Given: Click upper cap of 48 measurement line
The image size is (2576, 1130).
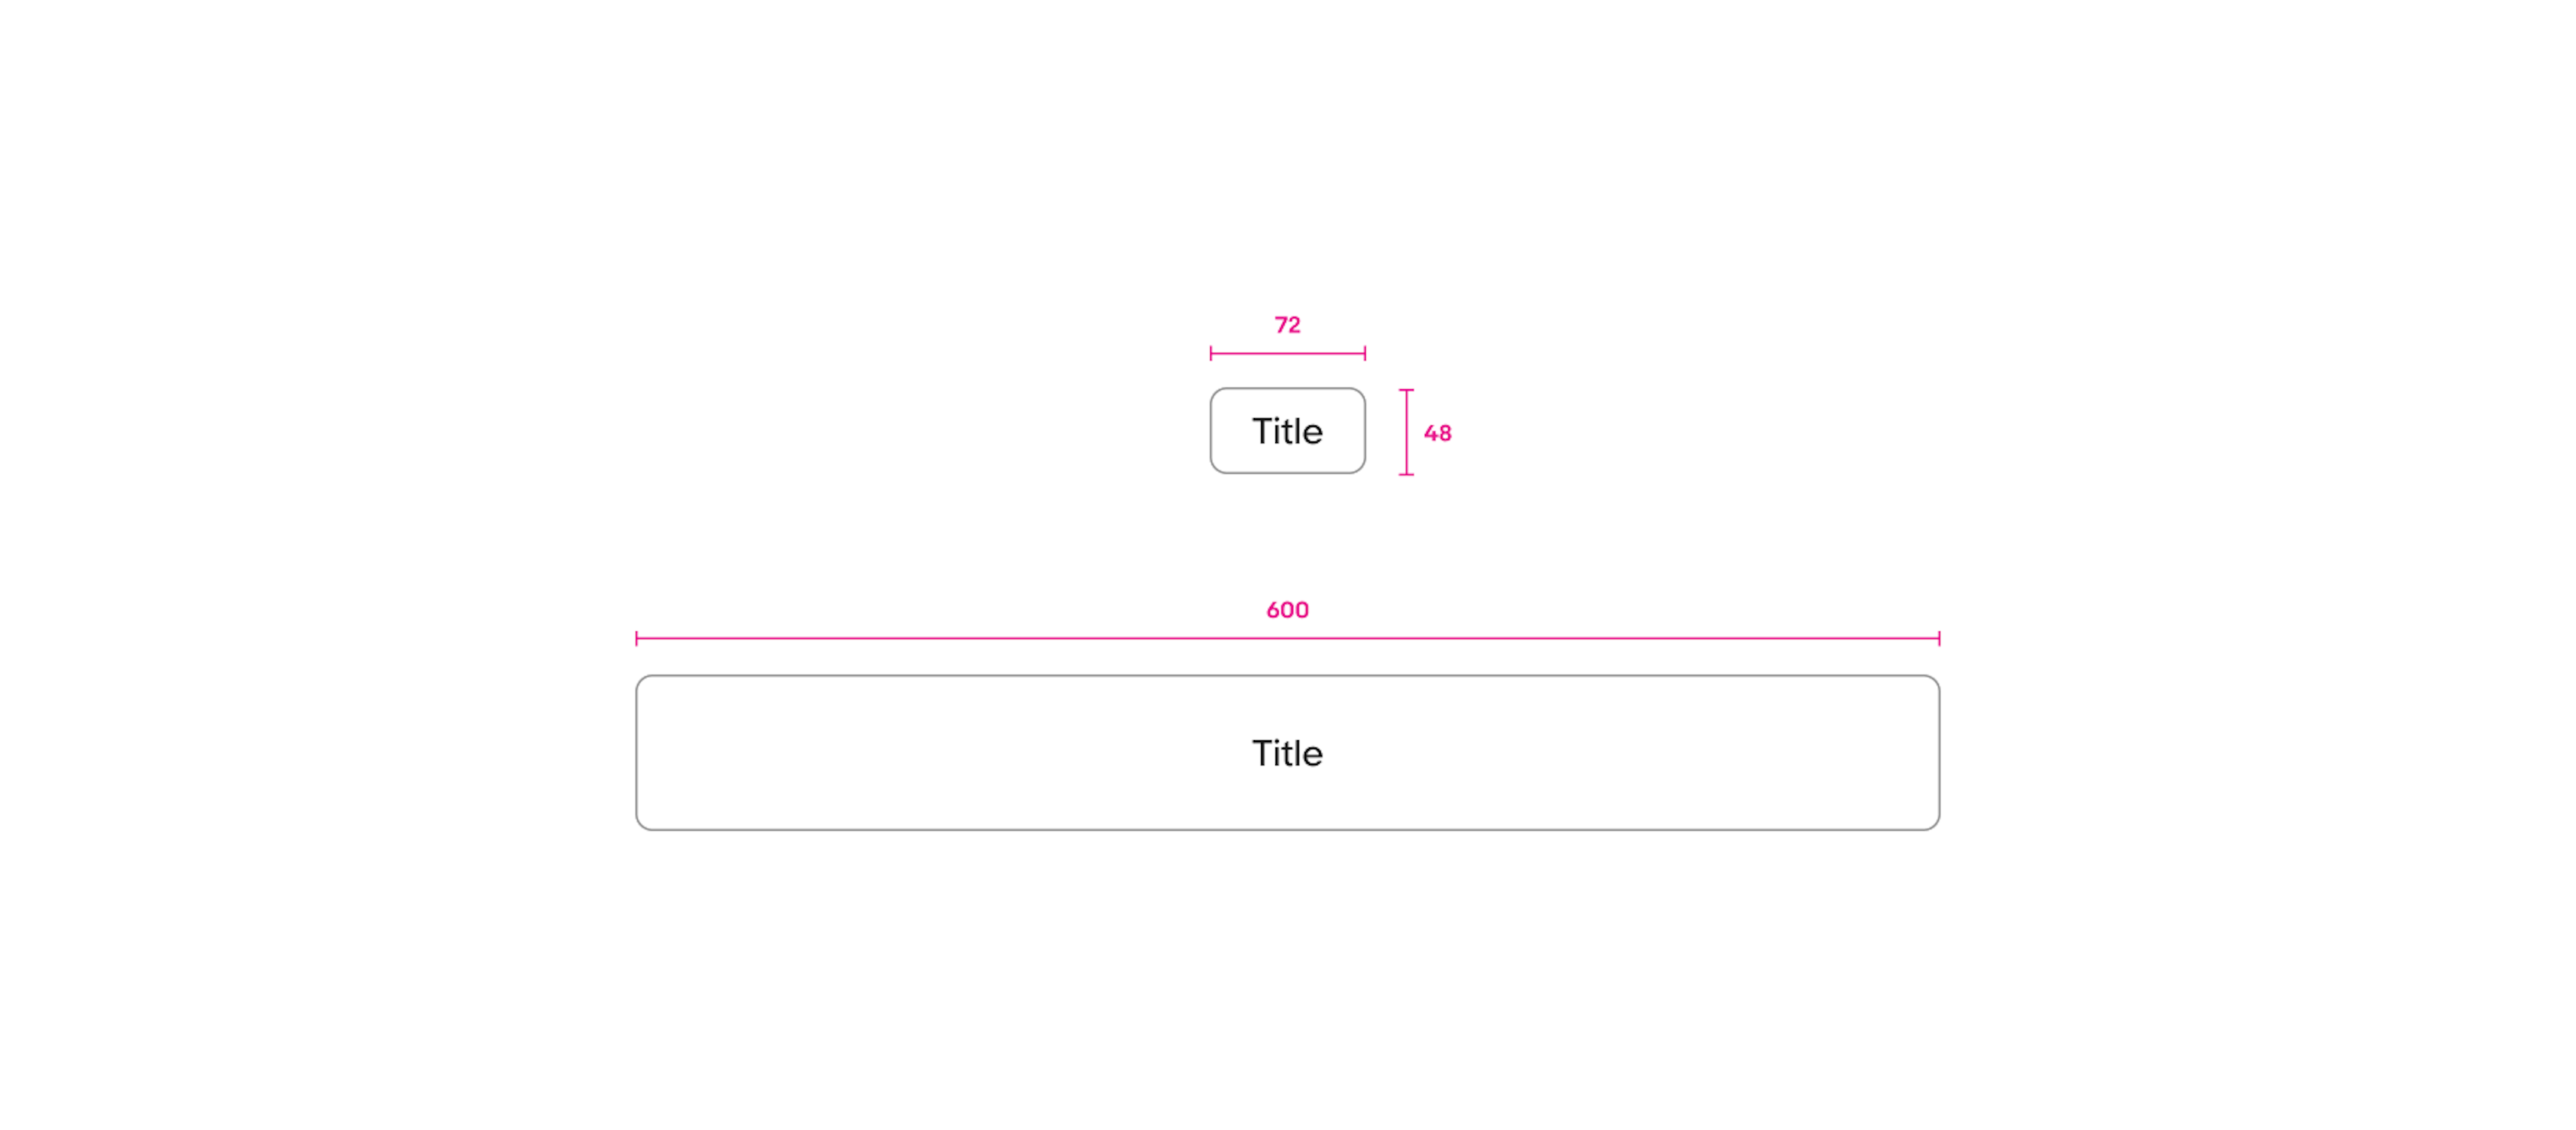Looking at the screenshot, I should [x=1406, y=390].
